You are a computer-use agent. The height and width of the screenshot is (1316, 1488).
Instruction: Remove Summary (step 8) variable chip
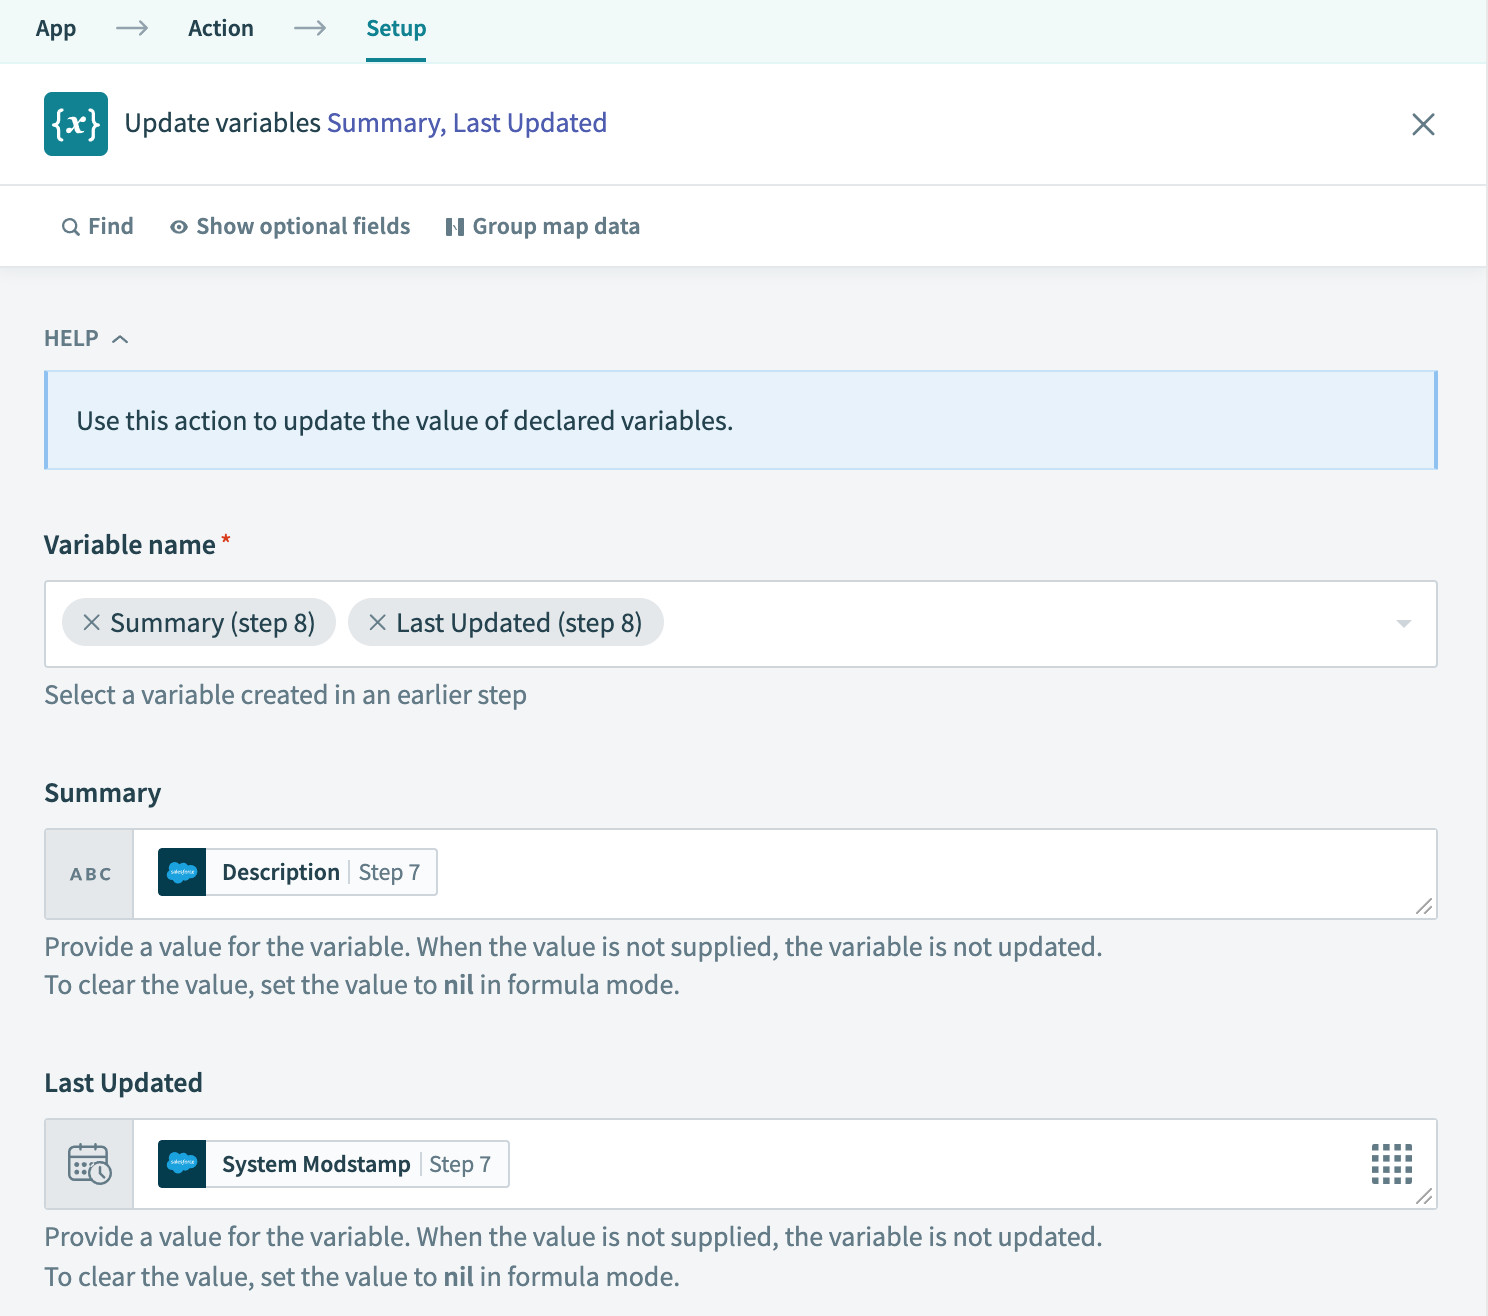pyautogui.click(x=91, y=623)
